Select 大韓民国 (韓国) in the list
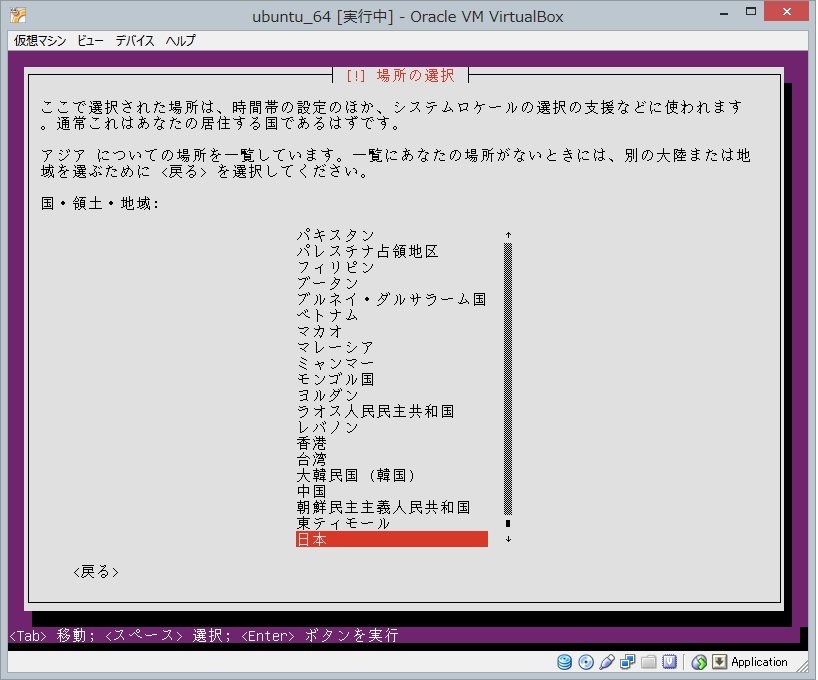The width and height of the screenshot is (818, 680). pos(356,475)
